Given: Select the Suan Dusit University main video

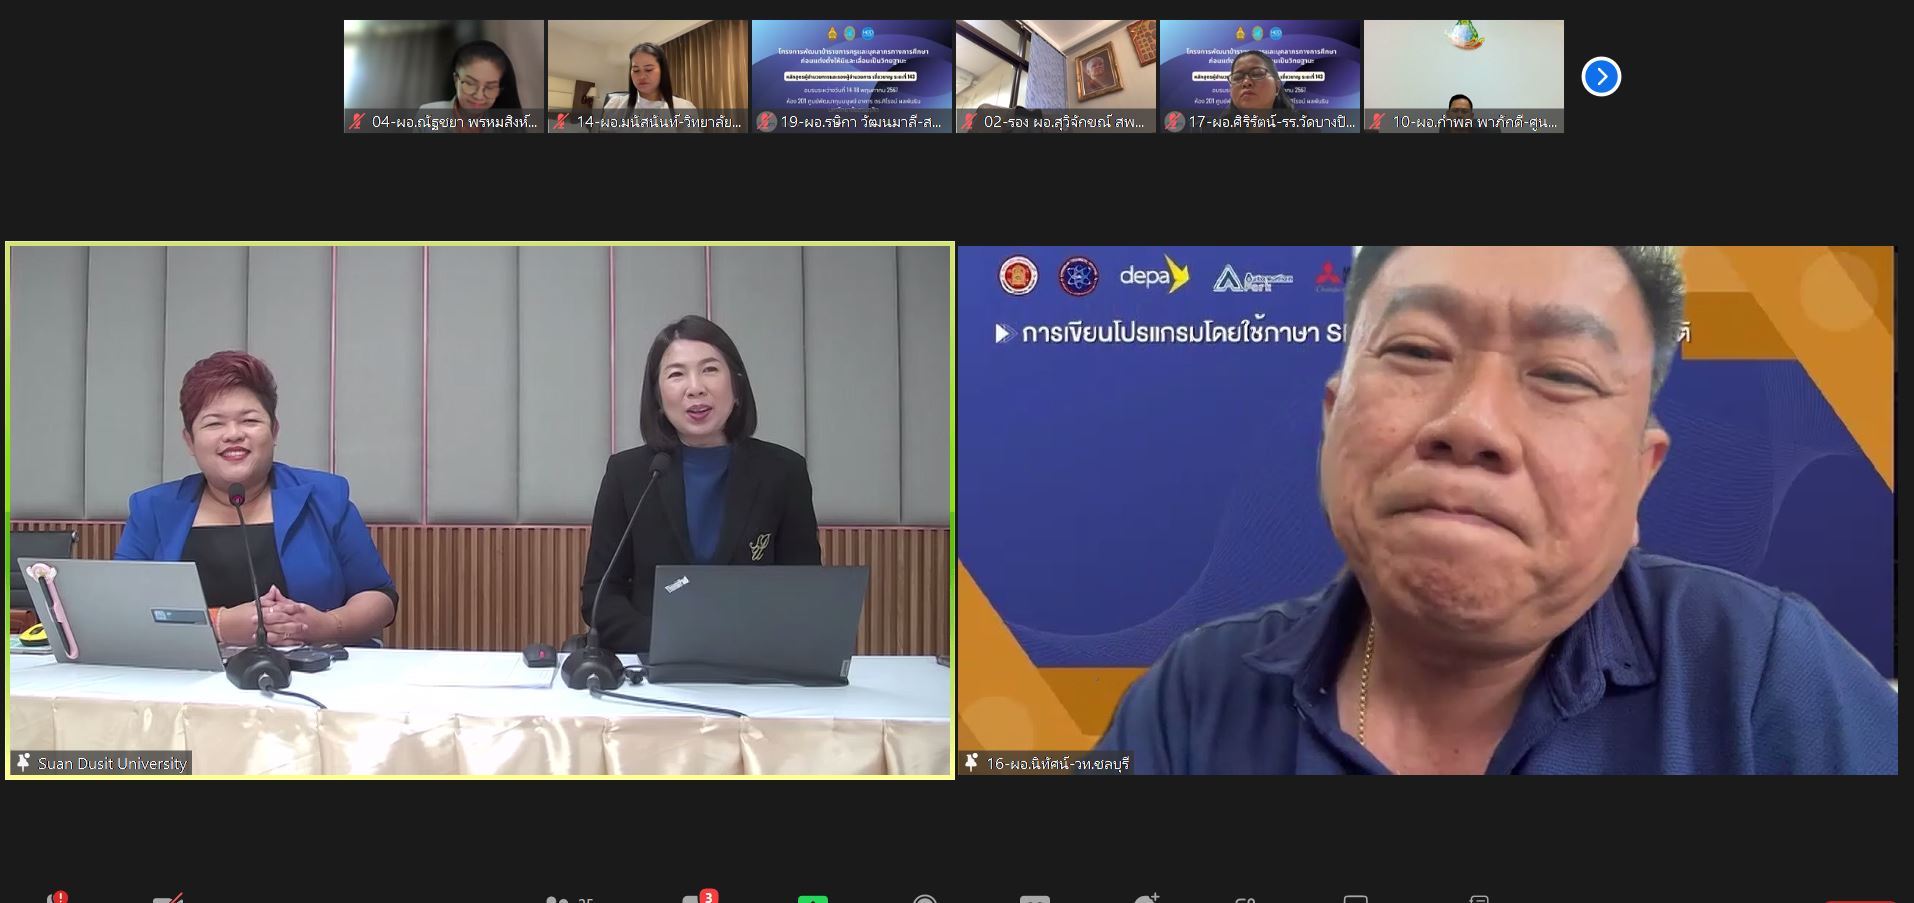Looking at the screenshot, I should point(480,500).
